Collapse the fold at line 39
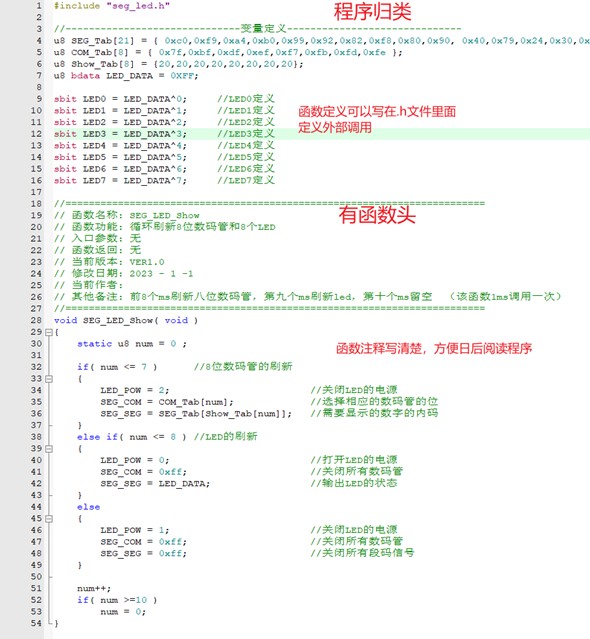 coord(48,449)
